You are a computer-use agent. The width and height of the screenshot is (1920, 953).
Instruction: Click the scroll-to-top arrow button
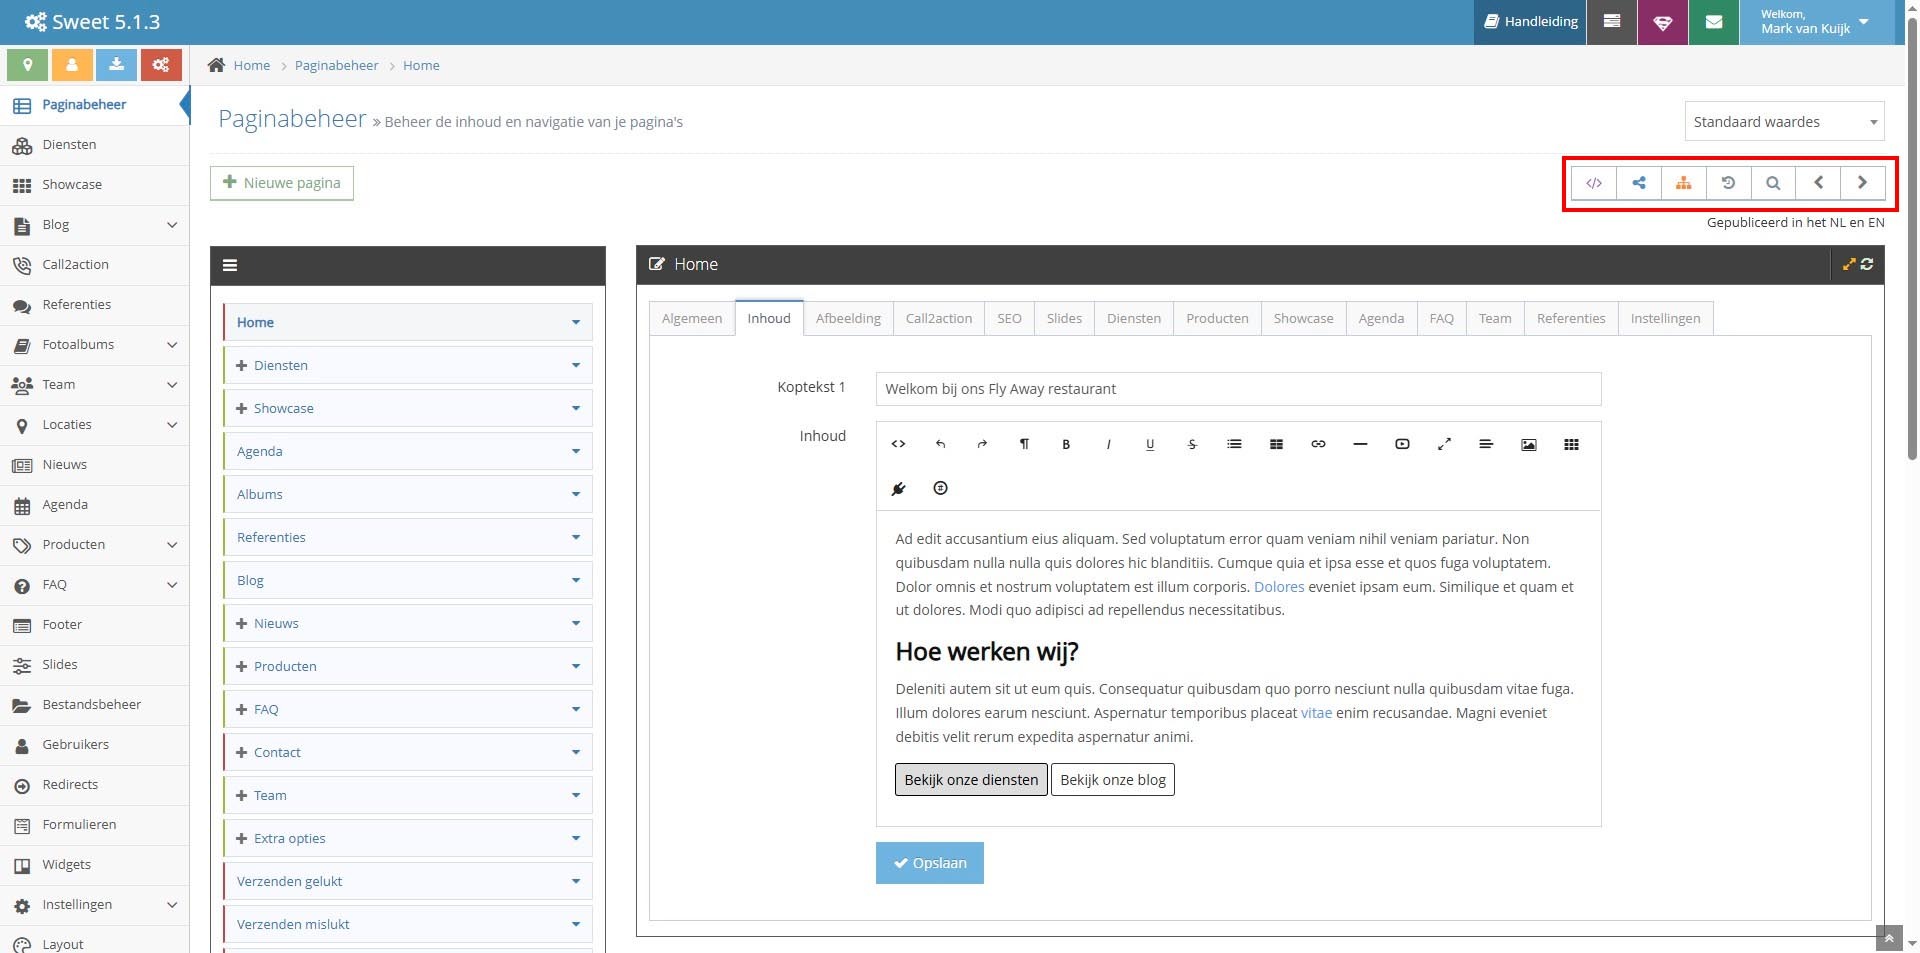coord(1889,939)
